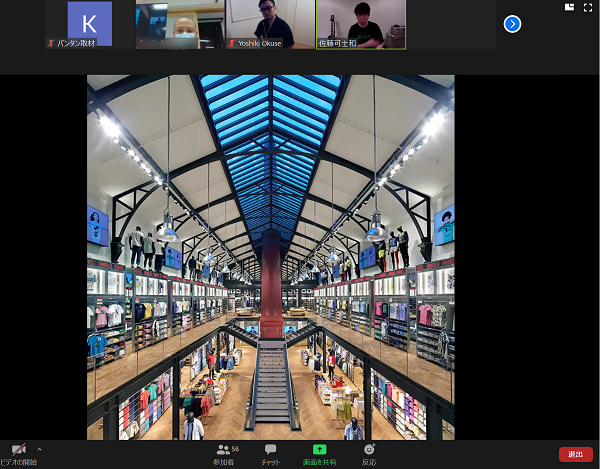The image size is (600, 469).
Task: Switch view layout icon at top right
Action: (x=570, y=7)
